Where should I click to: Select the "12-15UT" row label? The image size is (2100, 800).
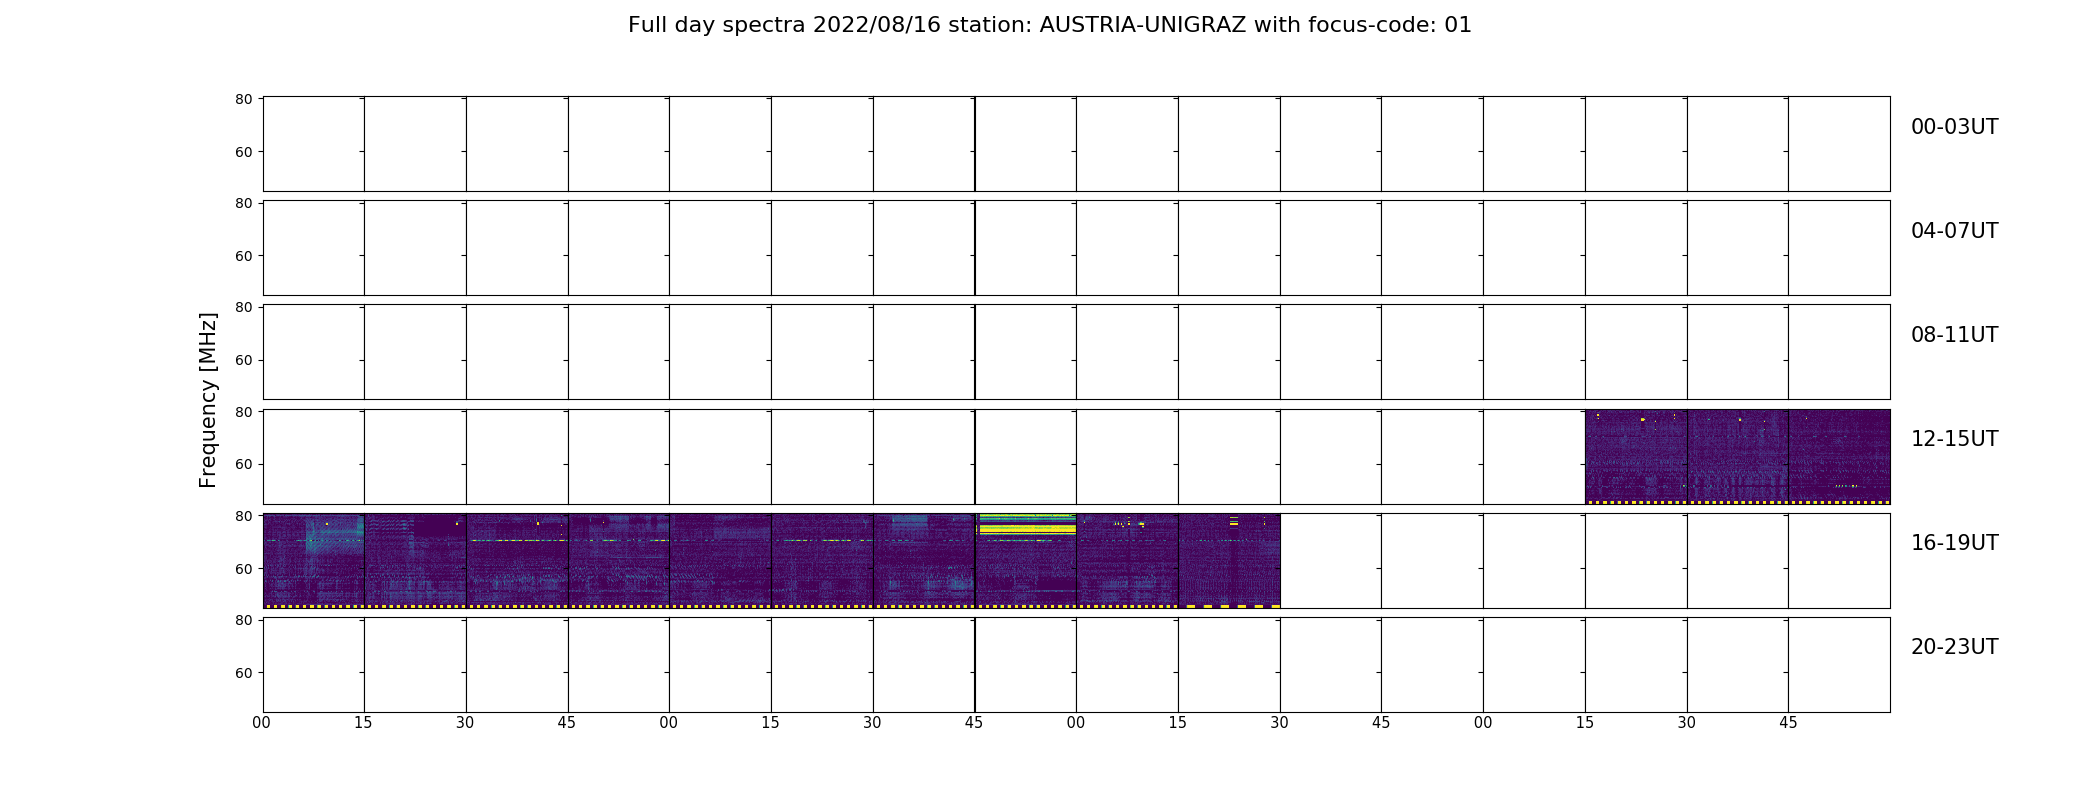click(x=1954, y=439)
